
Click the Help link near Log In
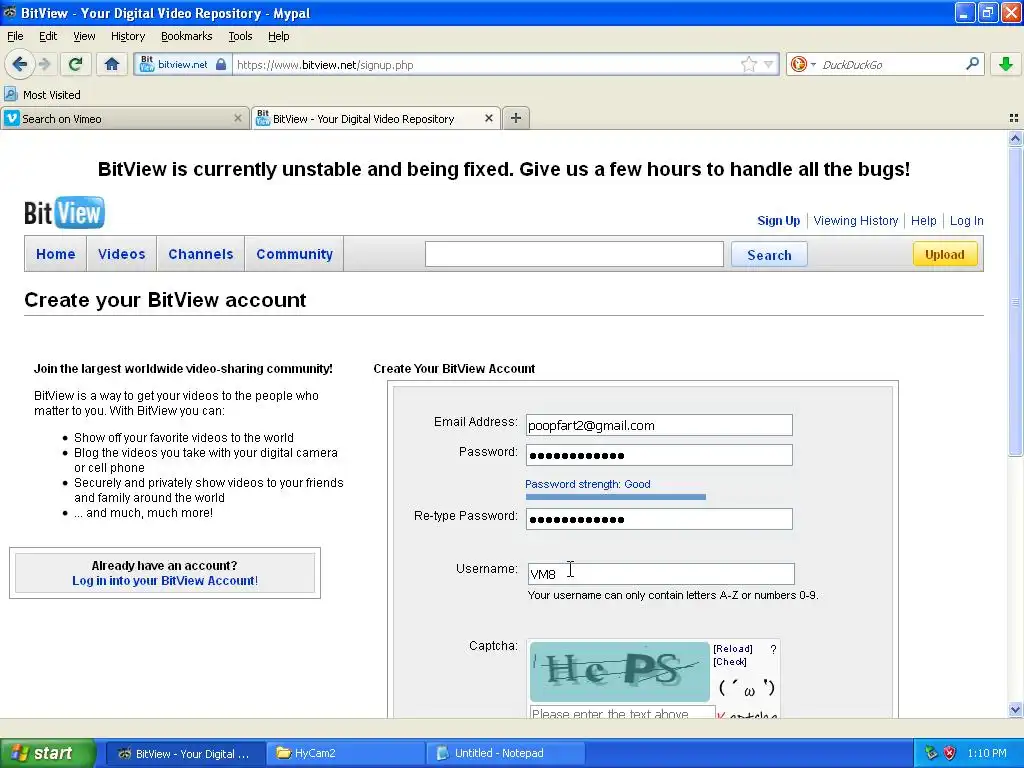pos(923,221)
